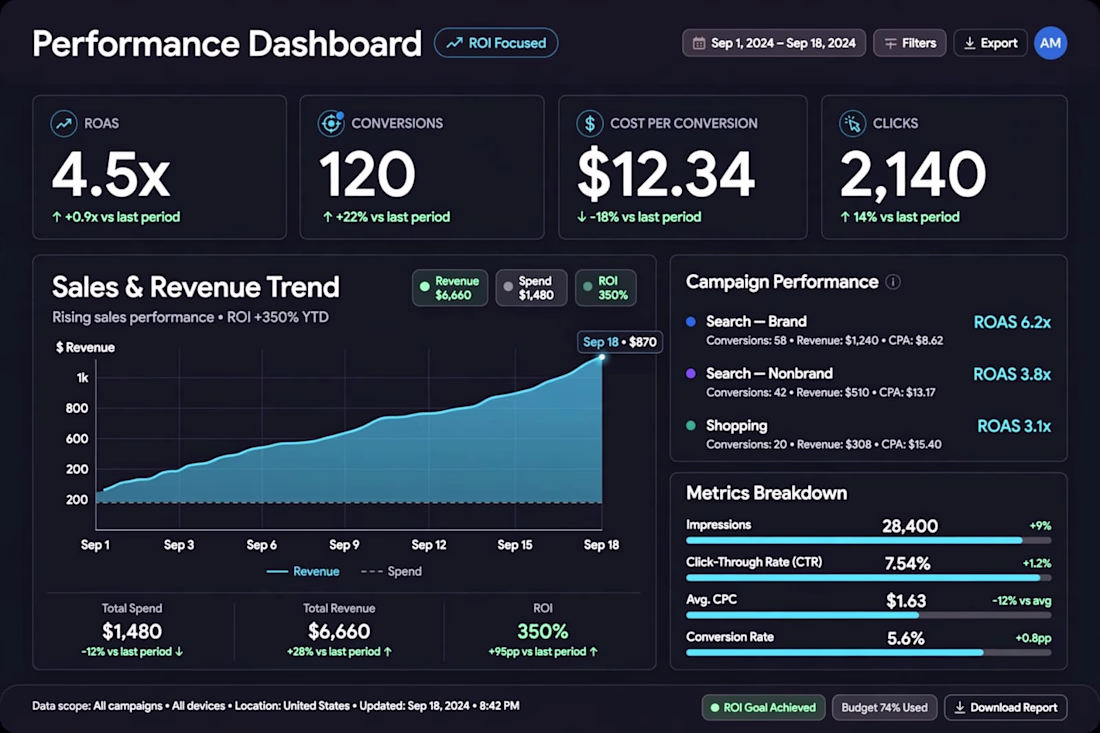Toggle the Revenue $6,660 series chip

(x=450, y=288)
